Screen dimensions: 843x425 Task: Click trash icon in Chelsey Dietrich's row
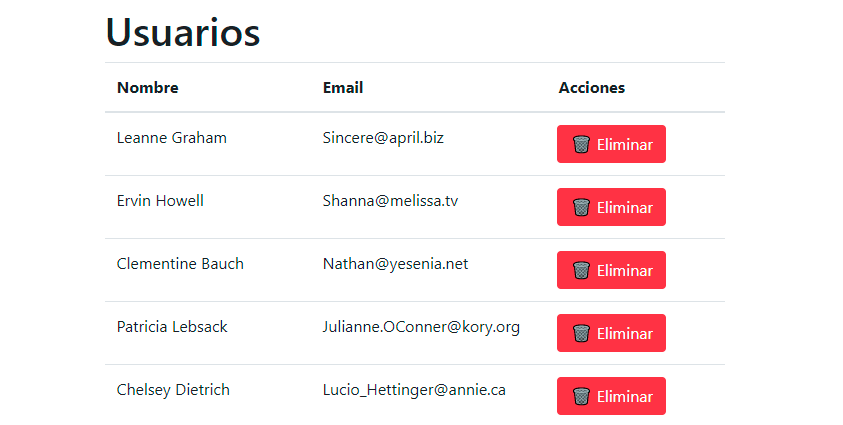pos(581,396)
